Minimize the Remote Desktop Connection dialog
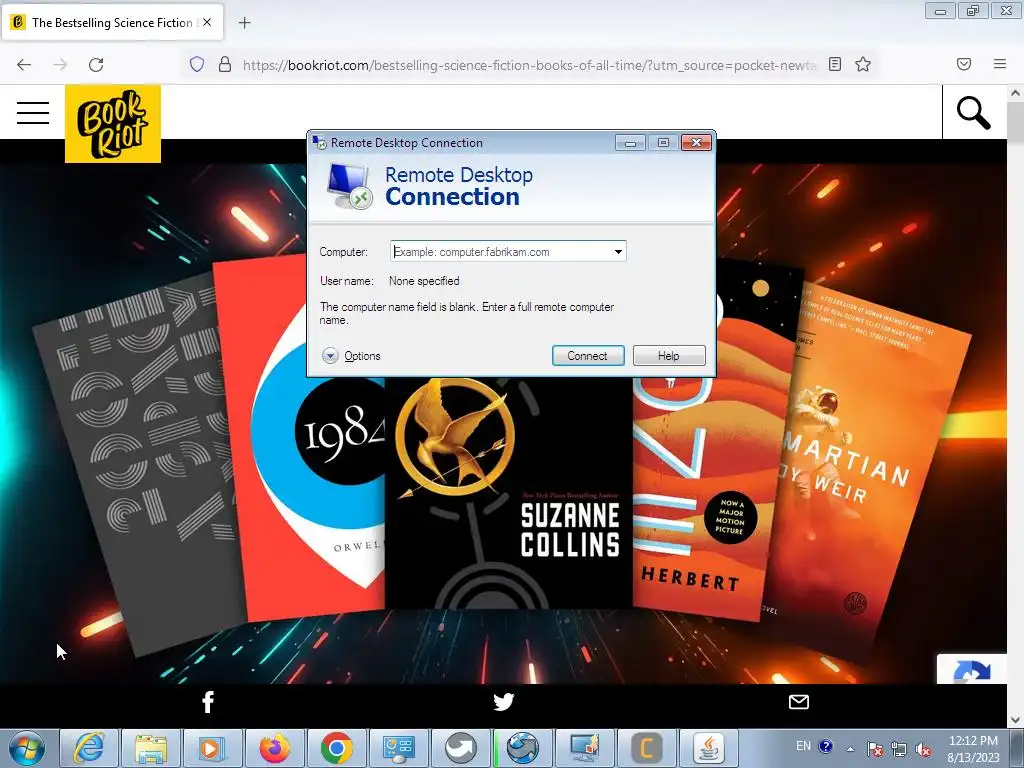Image resolution: width=1024 pixels, height=768 pixels. pos(630,142)
